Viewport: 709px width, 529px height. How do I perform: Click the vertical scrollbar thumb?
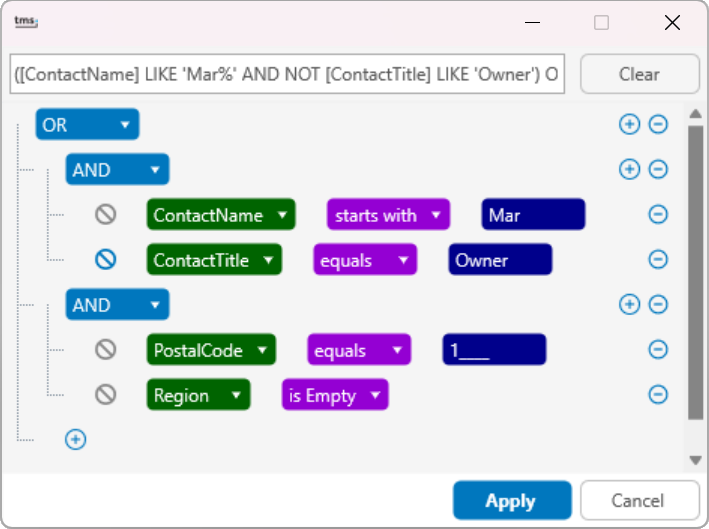[695, 273]
